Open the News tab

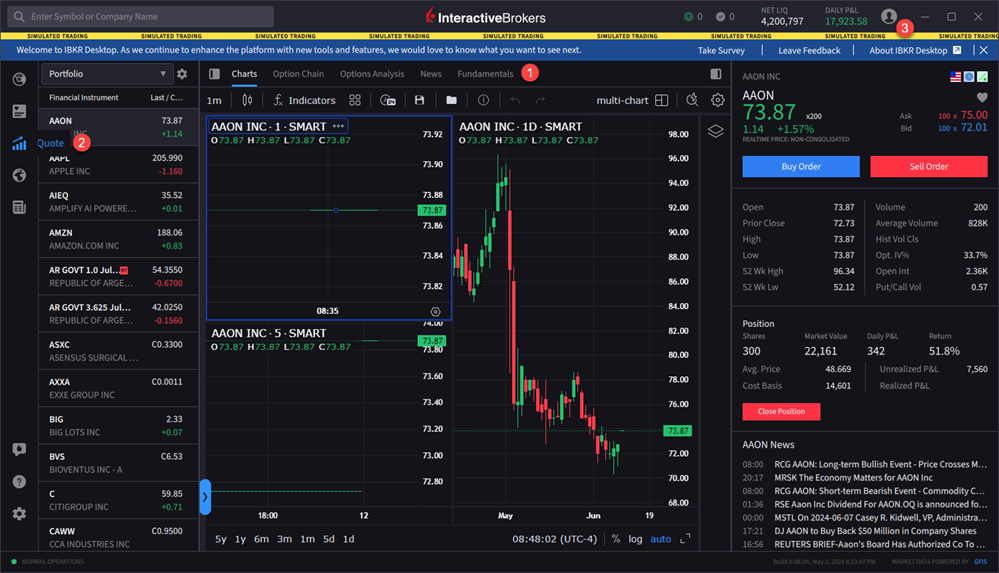[x=431, y=74]
